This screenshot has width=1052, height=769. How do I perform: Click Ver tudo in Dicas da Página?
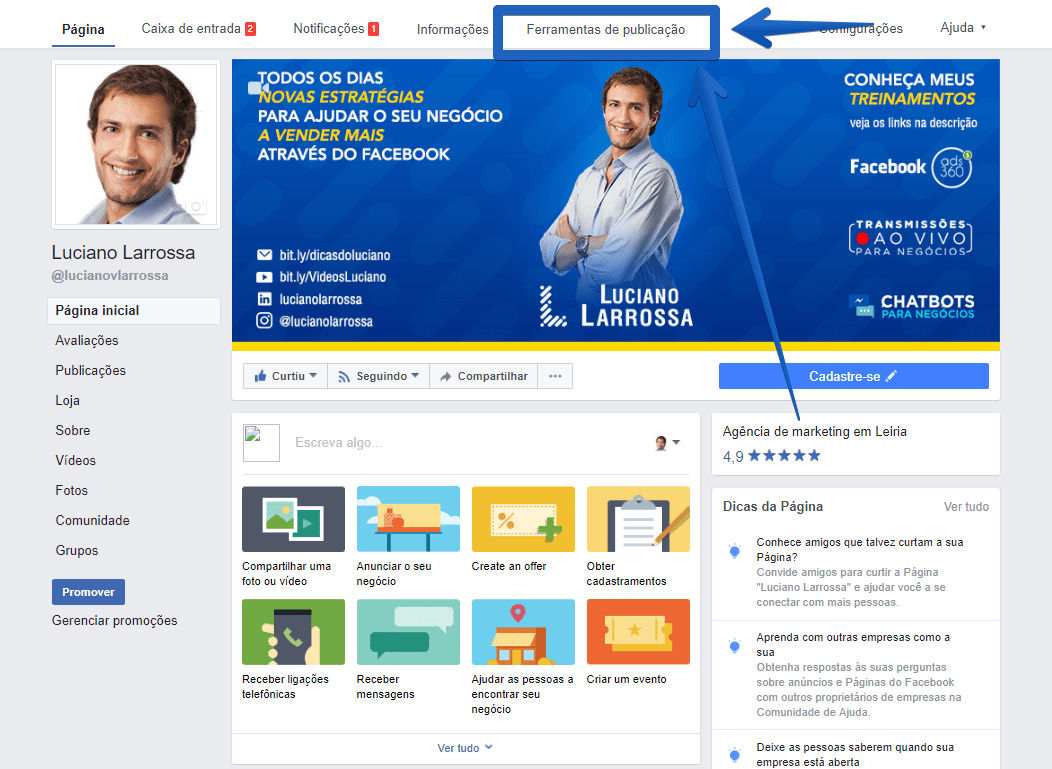coord(966,507)
